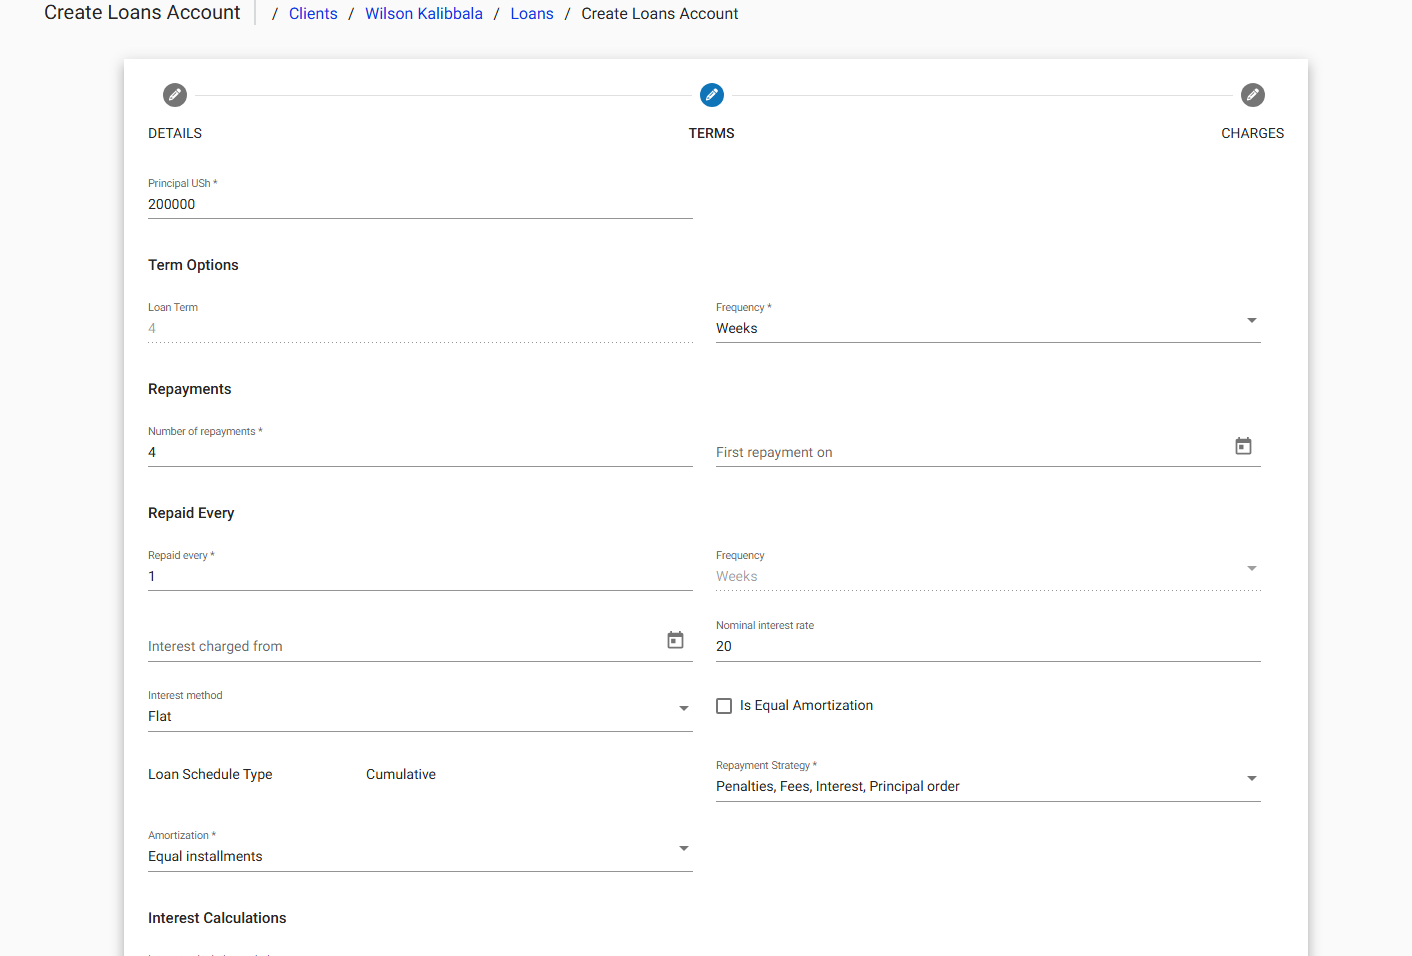Click the Number of repayments field
1412x956 pixels.
pyautogui.click(x=420, y=452)
